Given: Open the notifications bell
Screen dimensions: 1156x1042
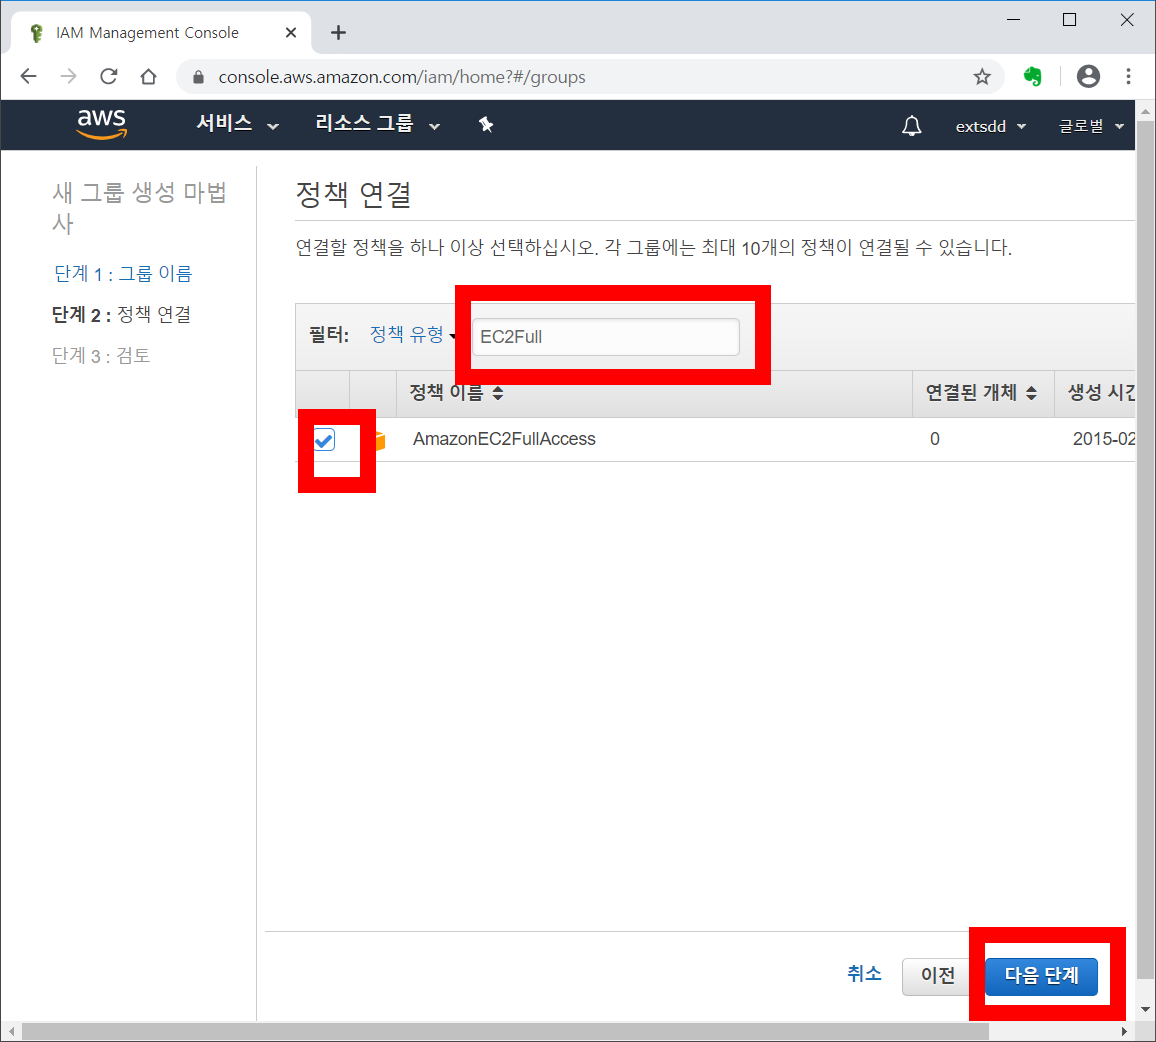Looking at the screenshot, I should click(912, 126).
